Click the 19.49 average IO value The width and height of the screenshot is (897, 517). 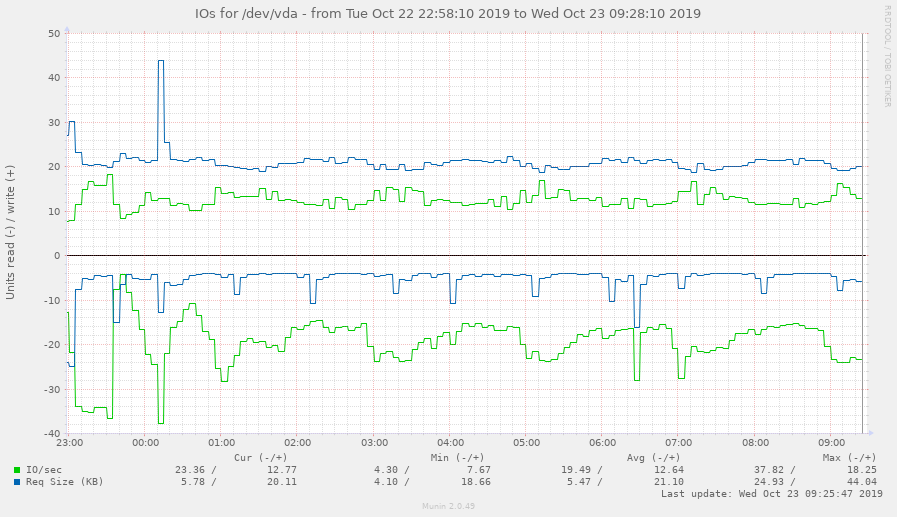pos(575,470)
